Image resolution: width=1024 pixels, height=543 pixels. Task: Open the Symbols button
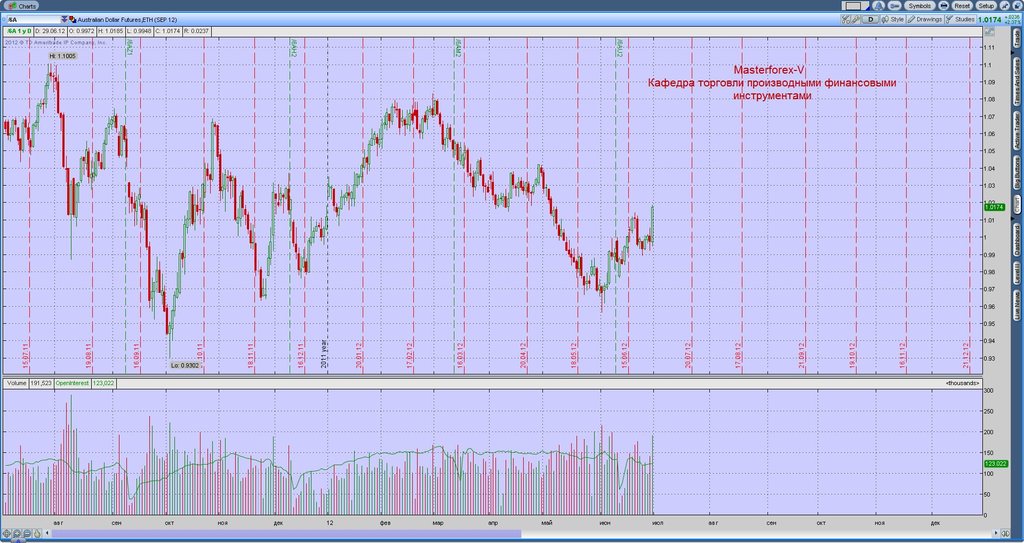click(x=920, y=6)
